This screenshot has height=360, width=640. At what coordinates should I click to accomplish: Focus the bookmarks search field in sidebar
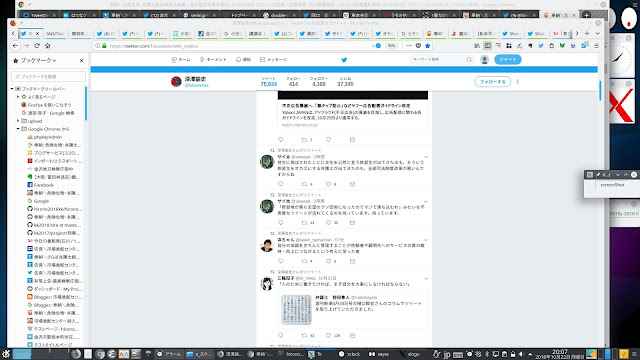click(x=49, y=76)
